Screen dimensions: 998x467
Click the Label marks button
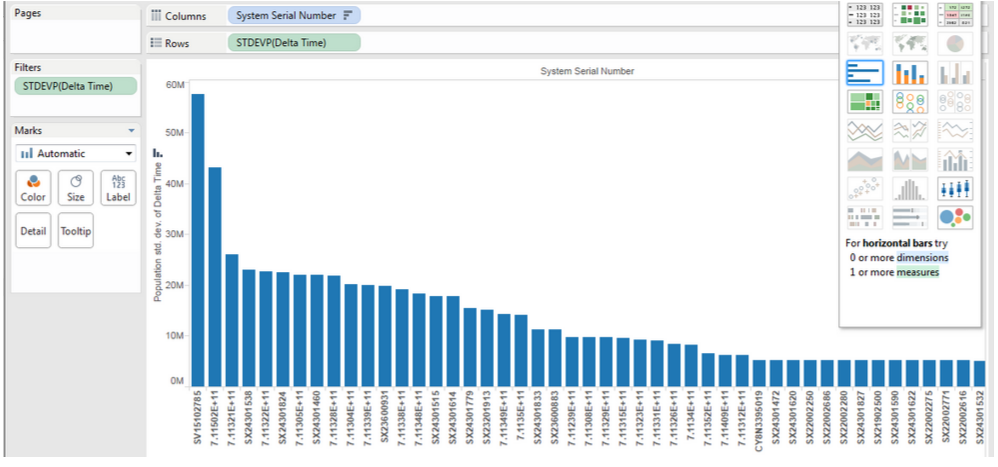pos(118,188)
